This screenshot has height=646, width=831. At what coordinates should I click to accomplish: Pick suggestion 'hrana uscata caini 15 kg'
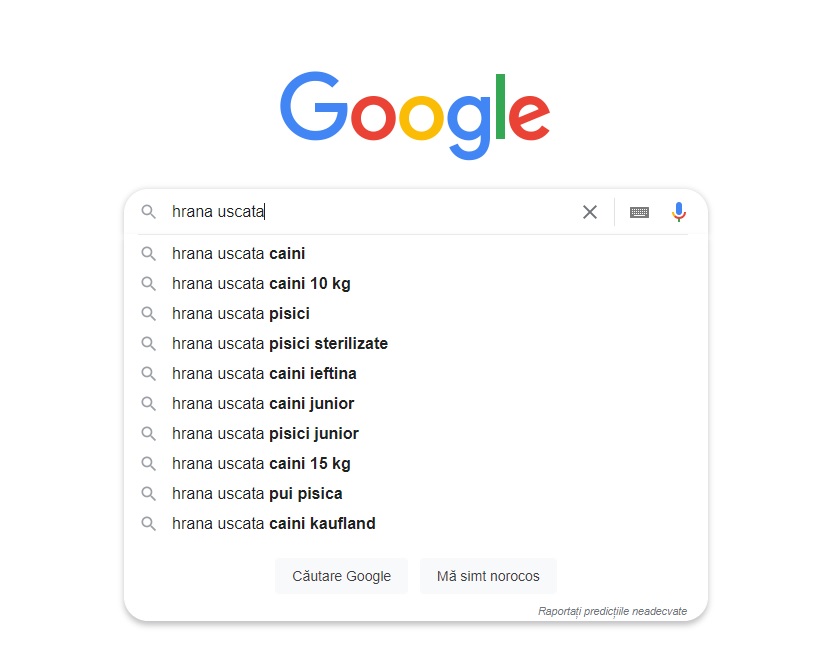261,464
